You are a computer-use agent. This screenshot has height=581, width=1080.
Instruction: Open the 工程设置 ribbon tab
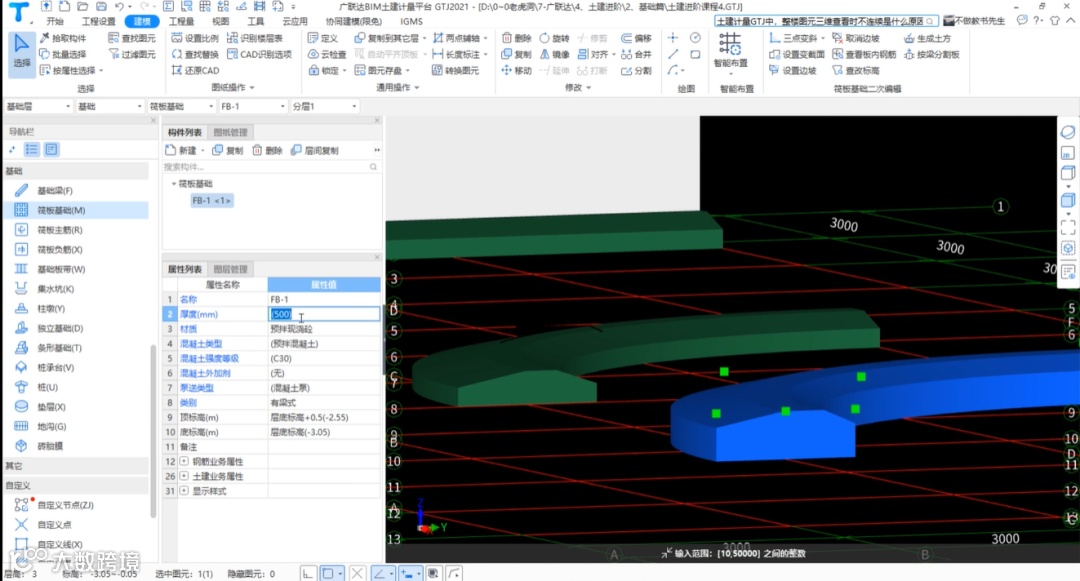(x=99, y=21)
